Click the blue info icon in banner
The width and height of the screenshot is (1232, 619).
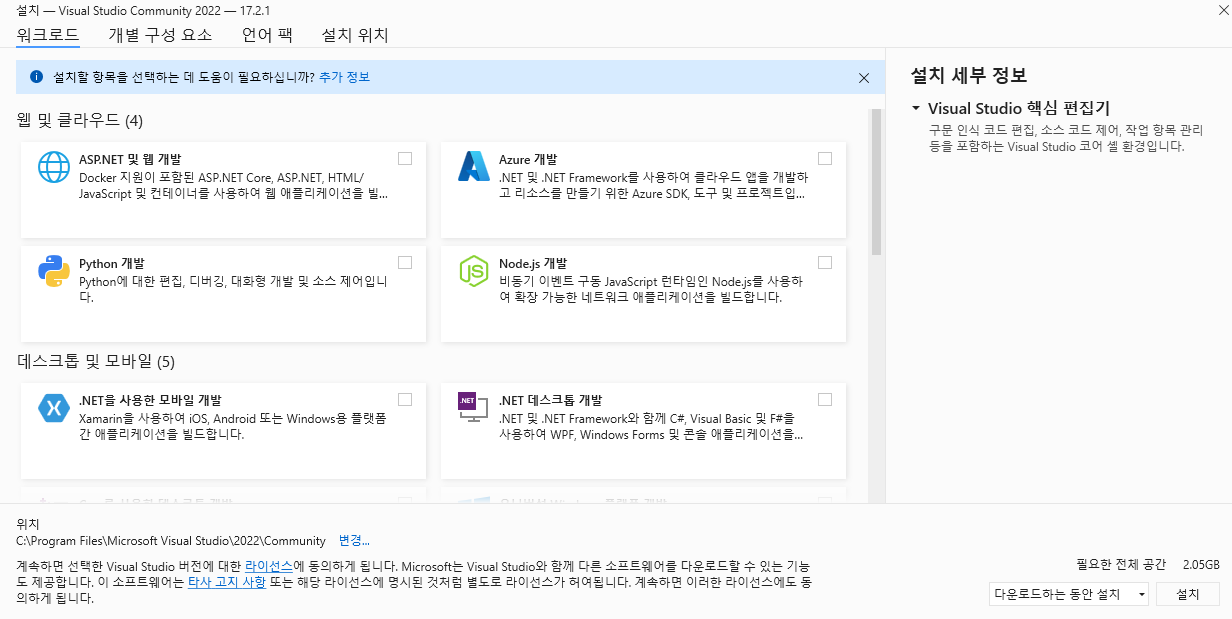pos(37,76)
